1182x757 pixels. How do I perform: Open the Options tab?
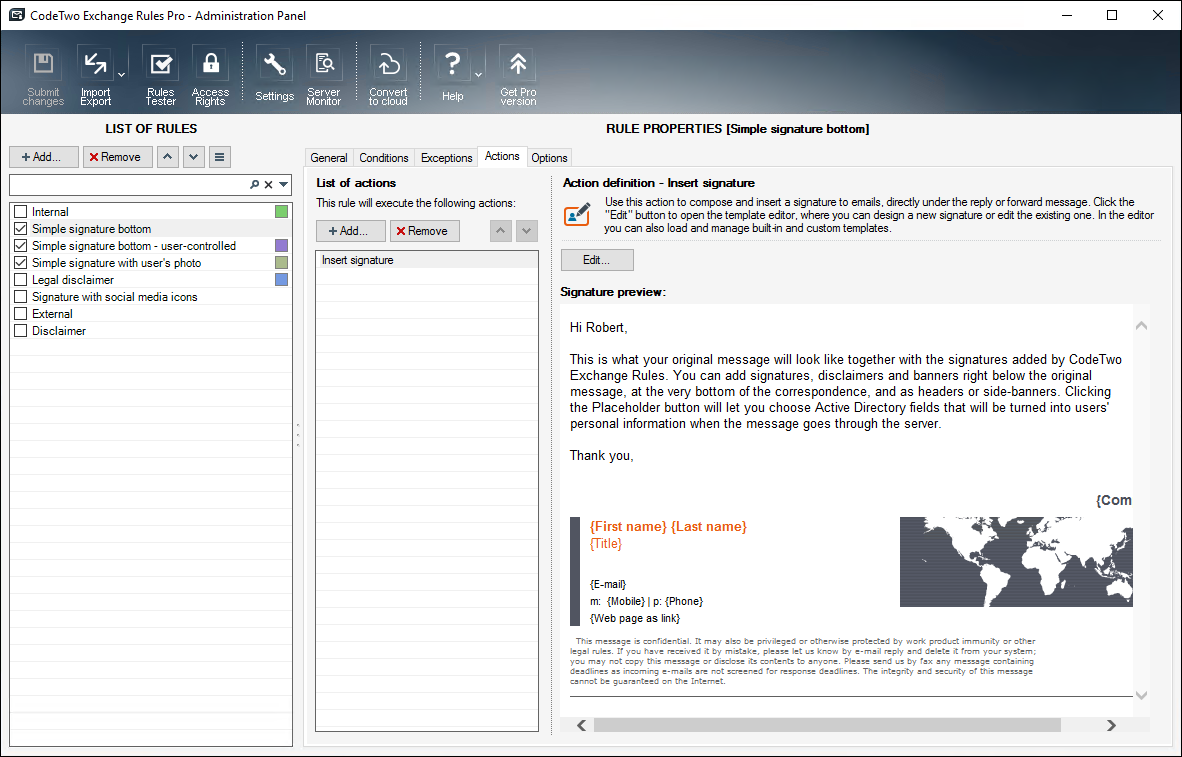click(549, 158)
